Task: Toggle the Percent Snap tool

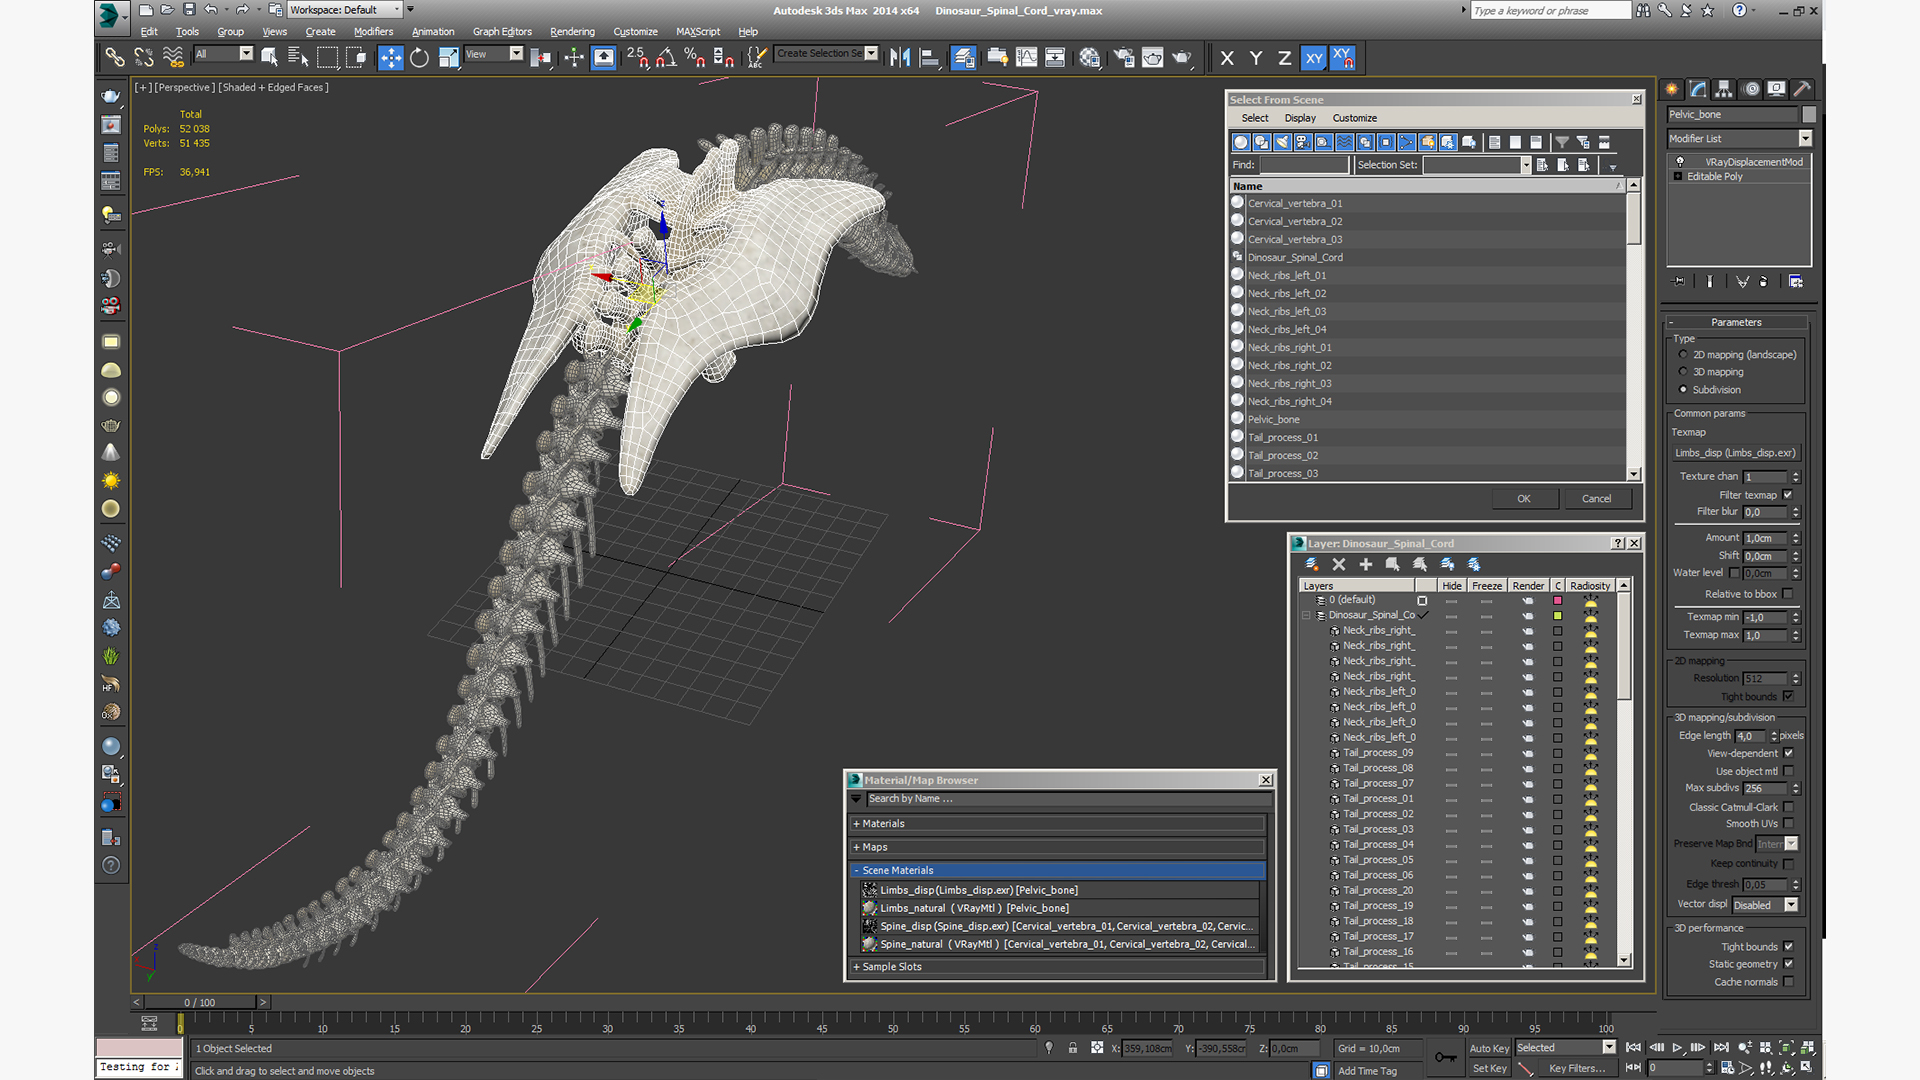Action: pyautogui.click(x=694, y=58)
